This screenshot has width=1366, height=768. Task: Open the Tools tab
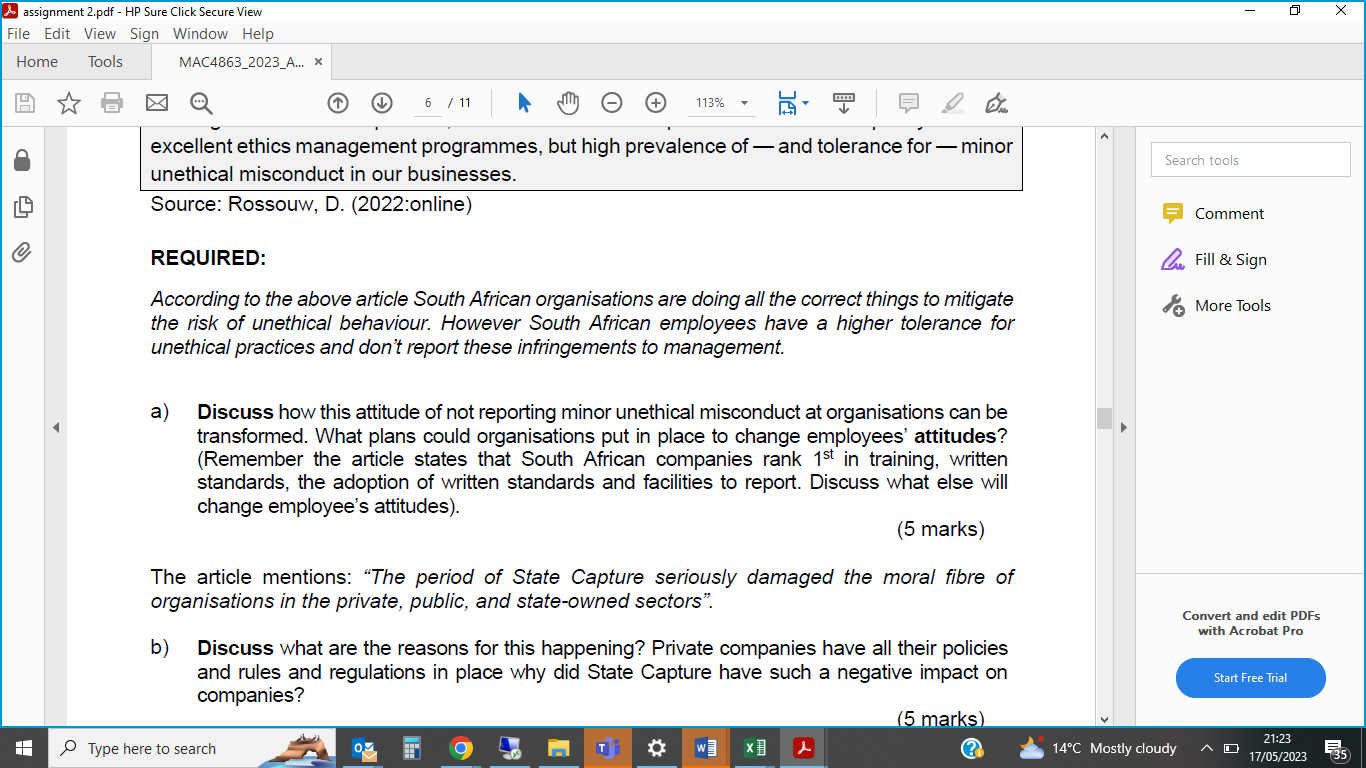tap(104, 61)
